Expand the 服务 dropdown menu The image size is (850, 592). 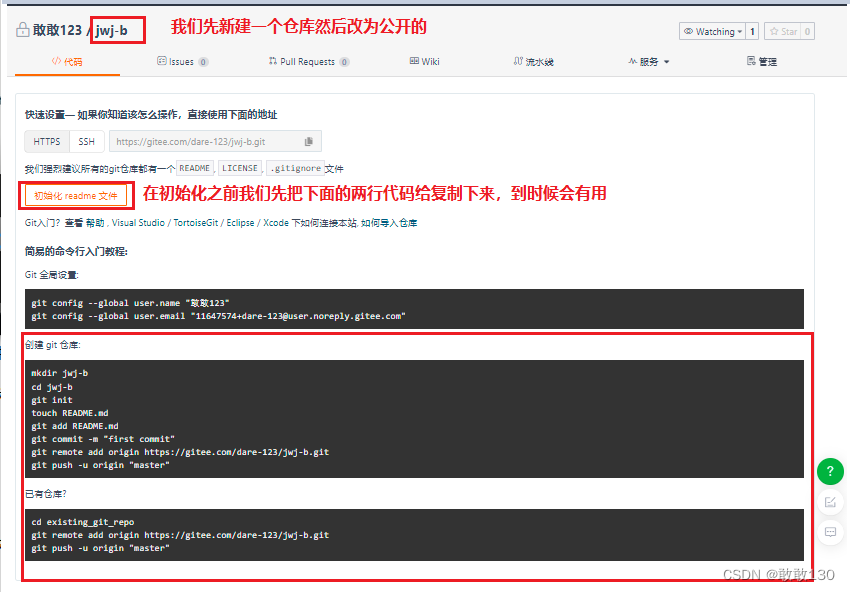[648, 62]
